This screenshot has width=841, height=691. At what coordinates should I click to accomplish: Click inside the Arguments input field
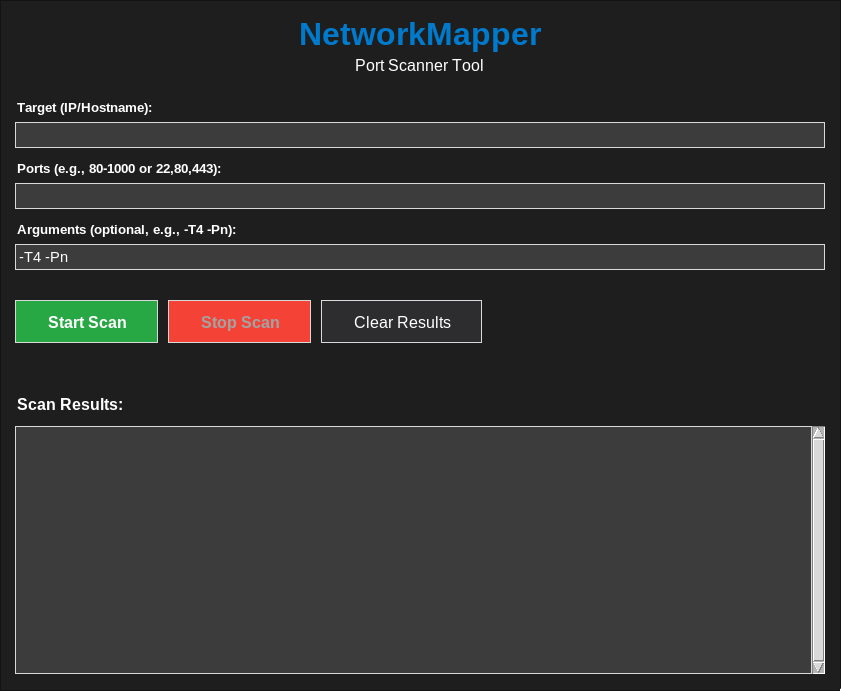(419, 257)
